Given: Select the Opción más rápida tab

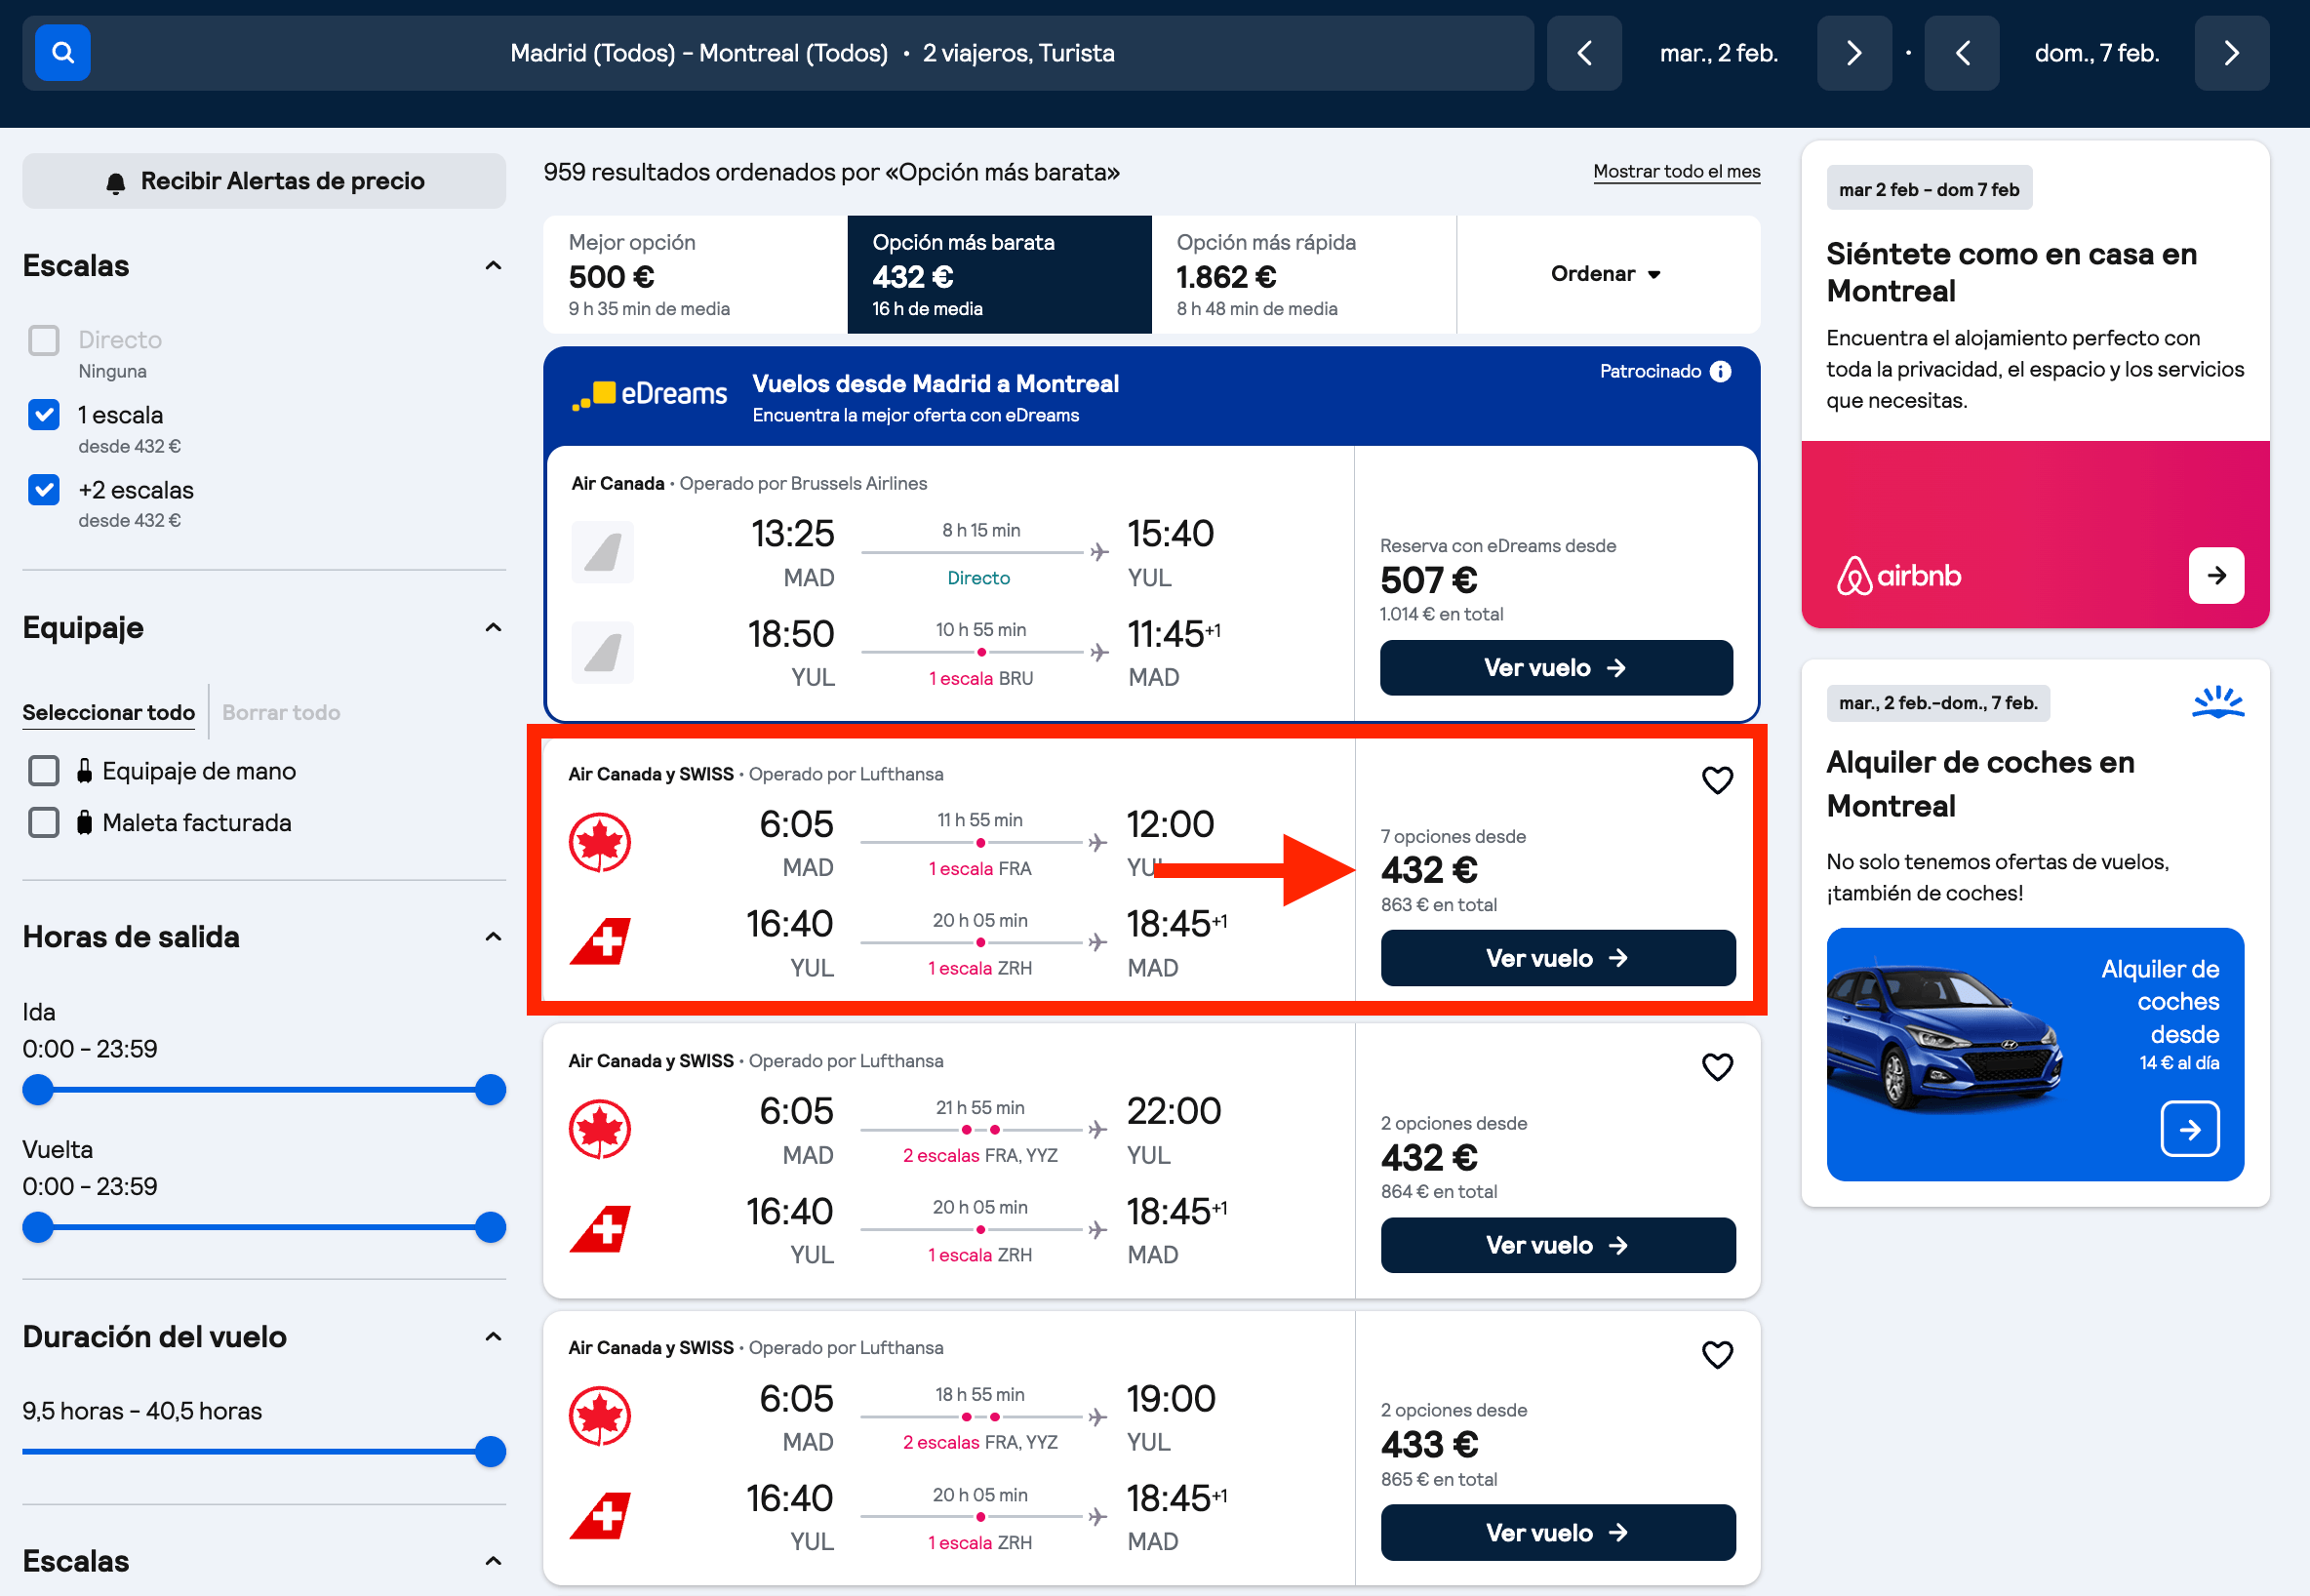Looking at the screenshot, I should (x=1304, y=274).
